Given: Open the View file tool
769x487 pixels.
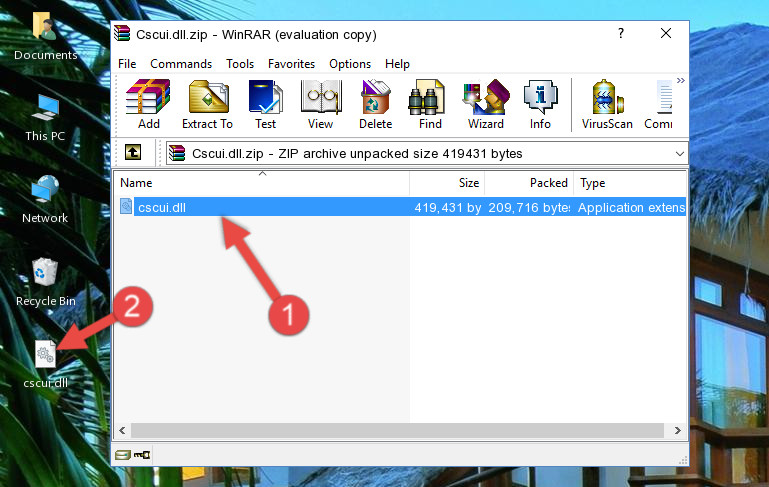Looking at the screenshot, I should tap(321, 104).
